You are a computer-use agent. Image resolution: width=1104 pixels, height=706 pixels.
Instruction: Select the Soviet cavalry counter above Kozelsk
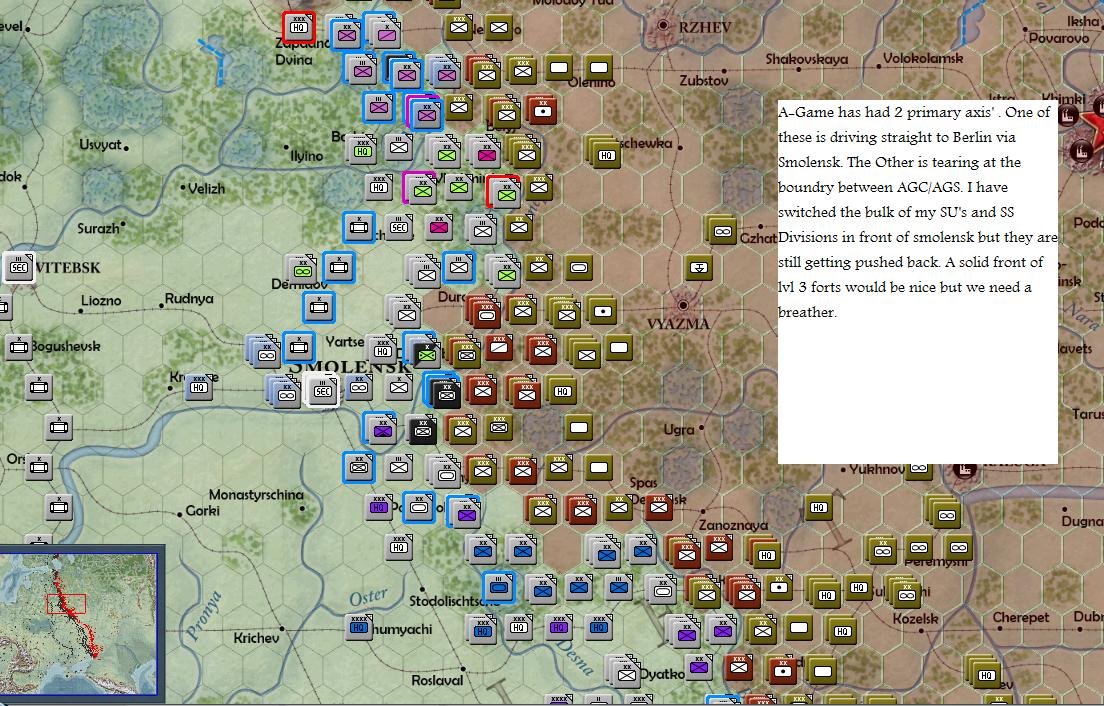point(905,592)
